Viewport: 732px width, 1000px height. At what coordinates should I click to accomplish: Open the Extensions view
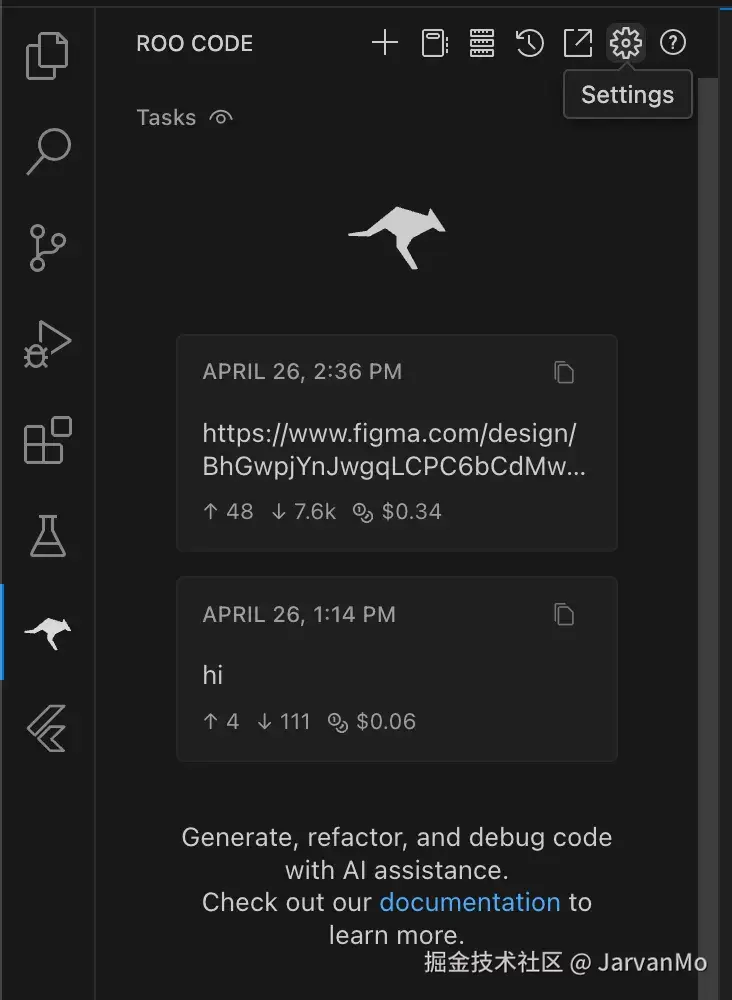[x=45, y=440]
